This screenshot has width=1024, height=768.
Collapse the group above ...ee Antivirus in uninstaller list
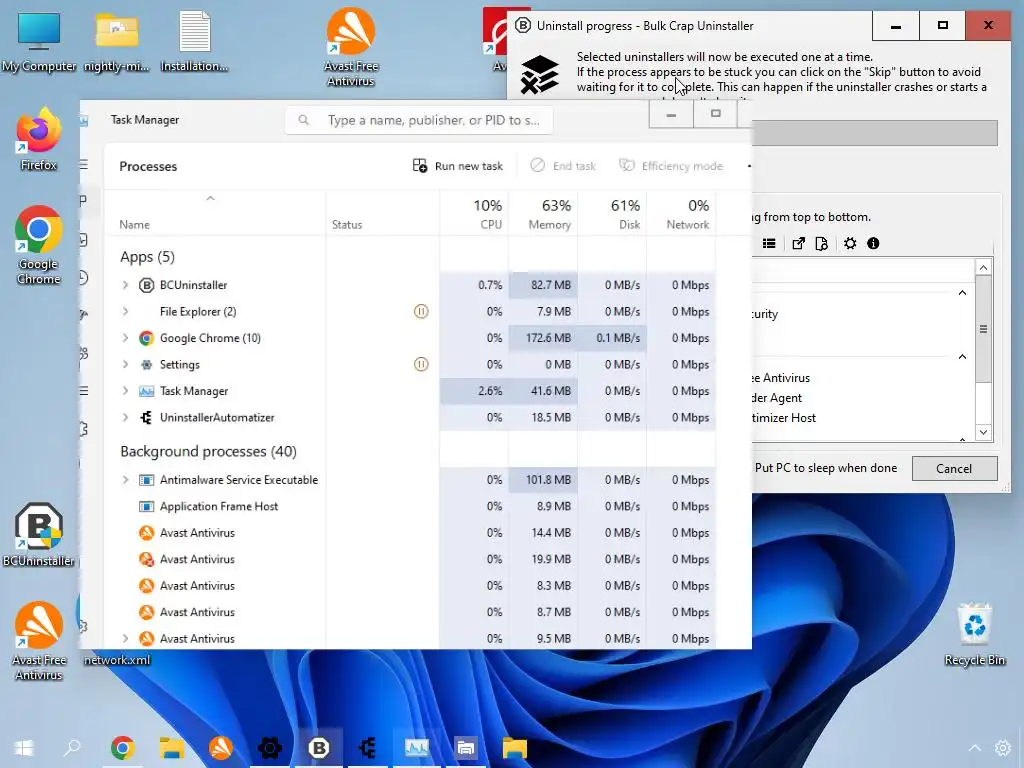[x=962, y=357]
